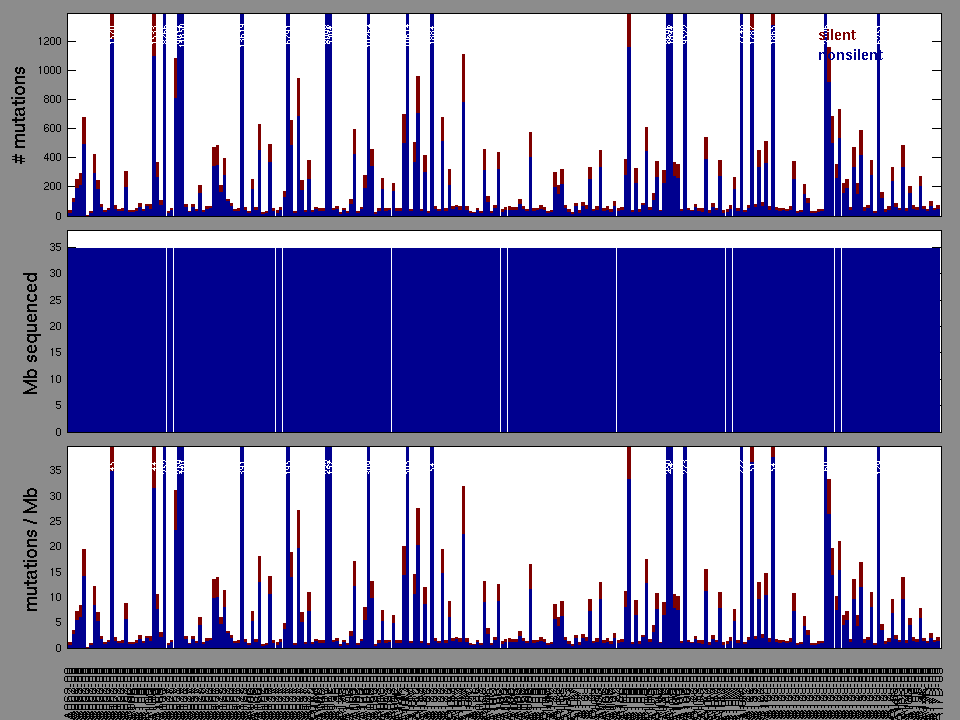Select the "# mutations" y-axis title
960x720 pixels.
coord(19,115)
